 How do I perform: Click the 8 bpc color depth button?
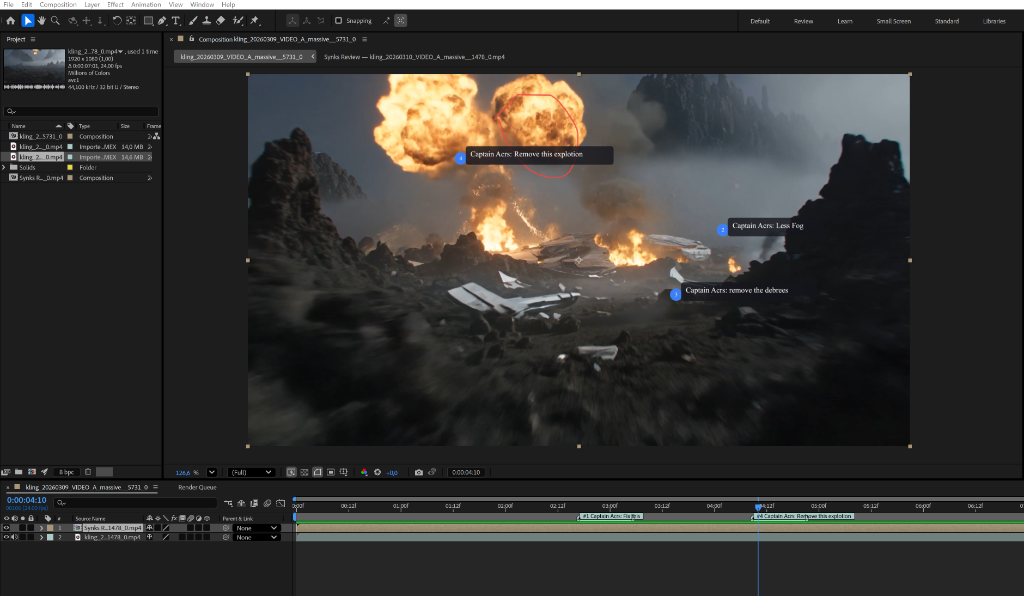click(x=66, y=472)
